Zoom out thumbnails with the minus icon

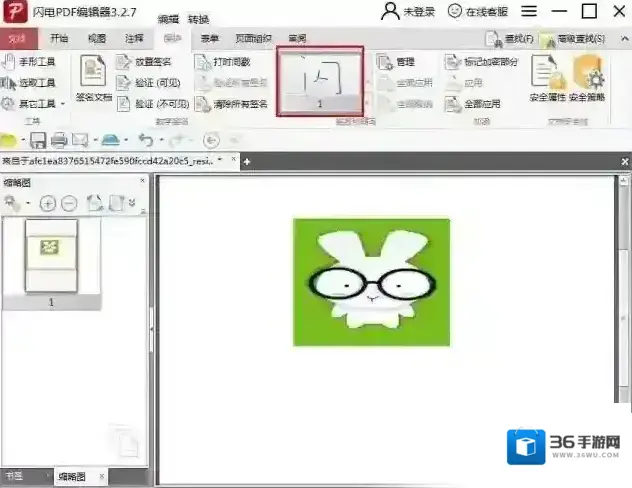coord(69,203)
